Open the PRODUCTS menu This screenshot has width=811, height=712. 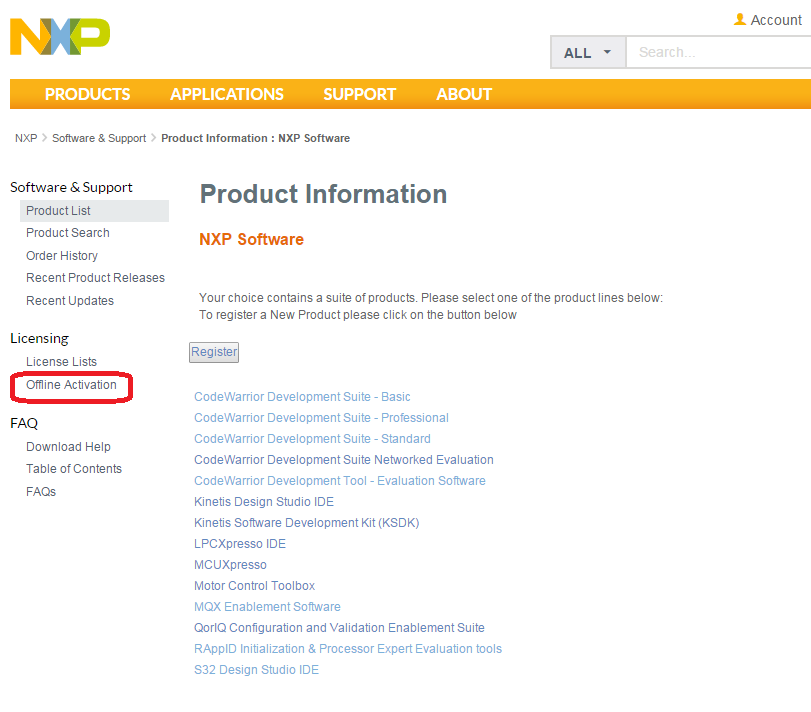(x=87, y=94)
